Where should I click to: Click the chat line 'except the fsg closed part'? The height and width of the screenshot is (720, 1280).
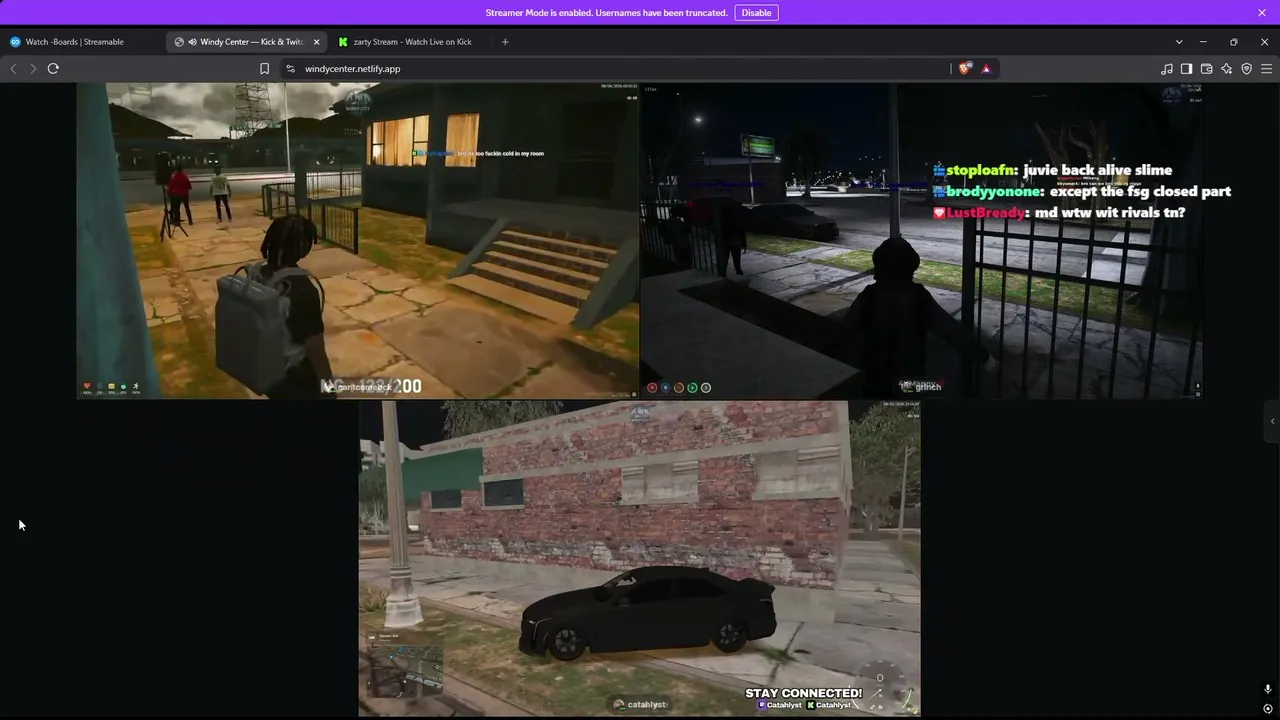1141,191
